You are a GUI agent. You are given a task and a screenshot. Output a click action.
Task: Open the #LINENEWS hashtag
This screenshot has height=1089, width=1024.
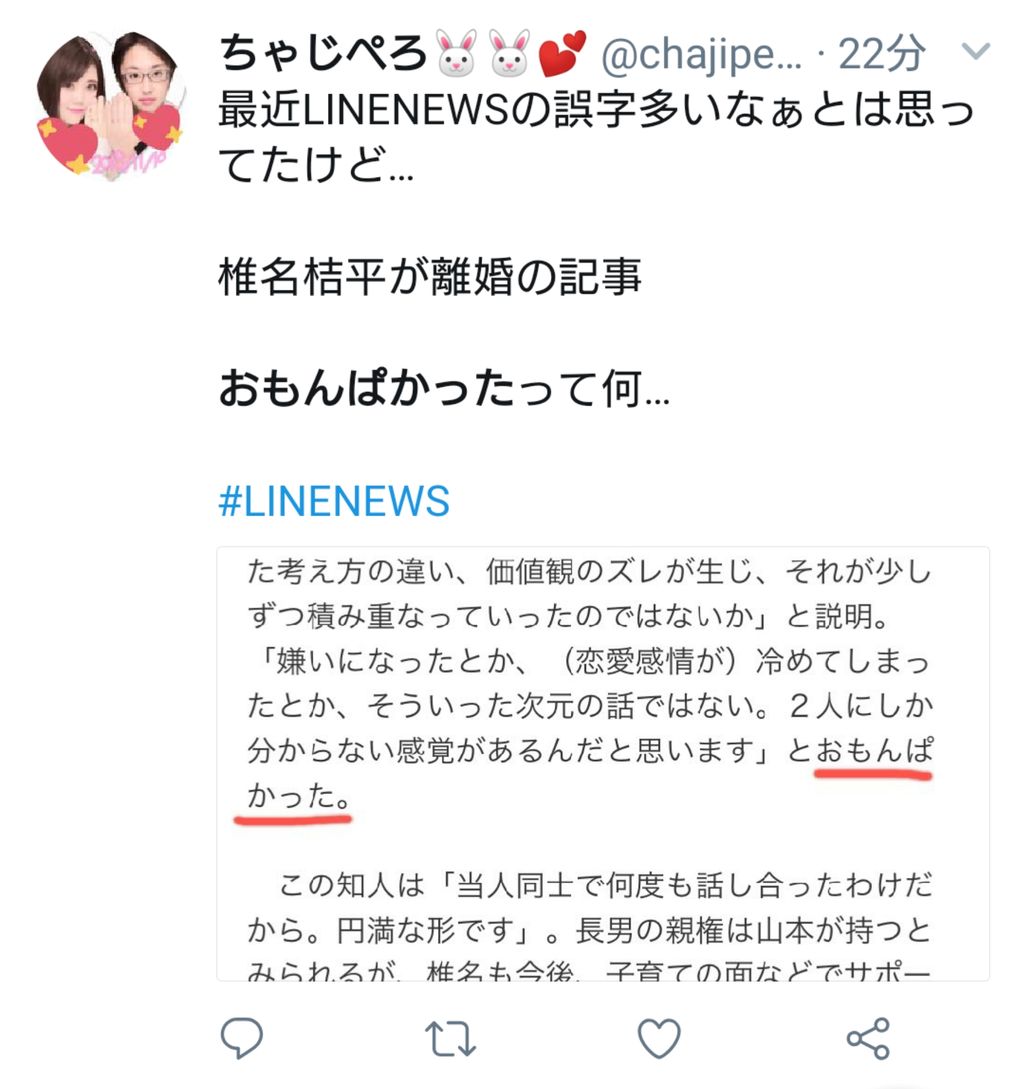click(334, 501)
